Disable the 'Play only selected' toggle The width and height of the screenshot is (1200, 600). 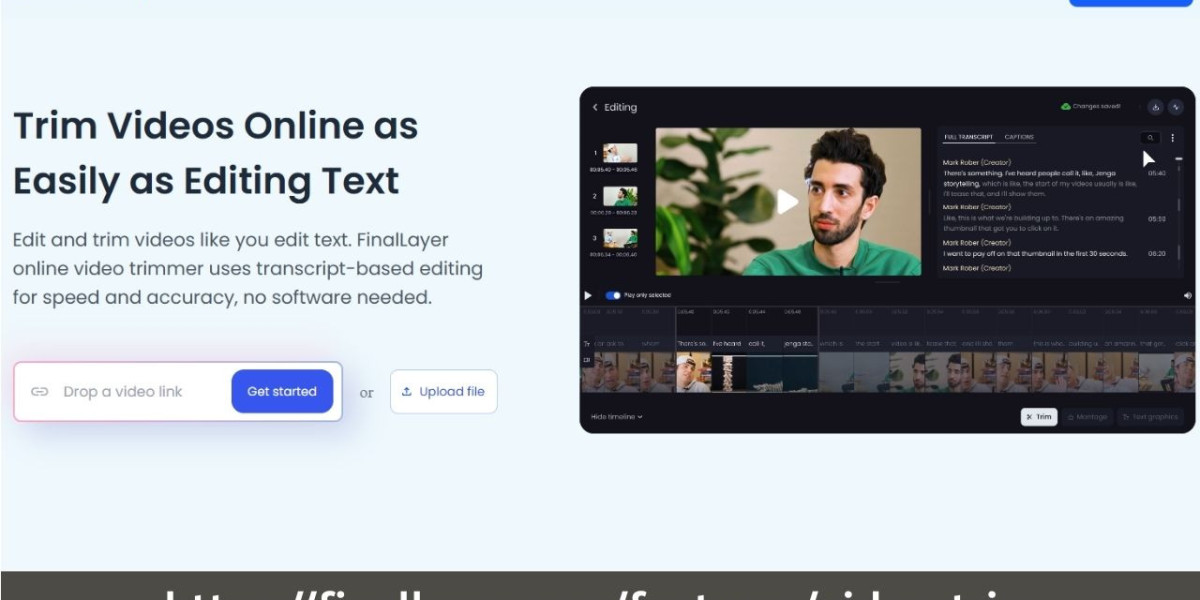pyautogui.click(x=611, y=295)
